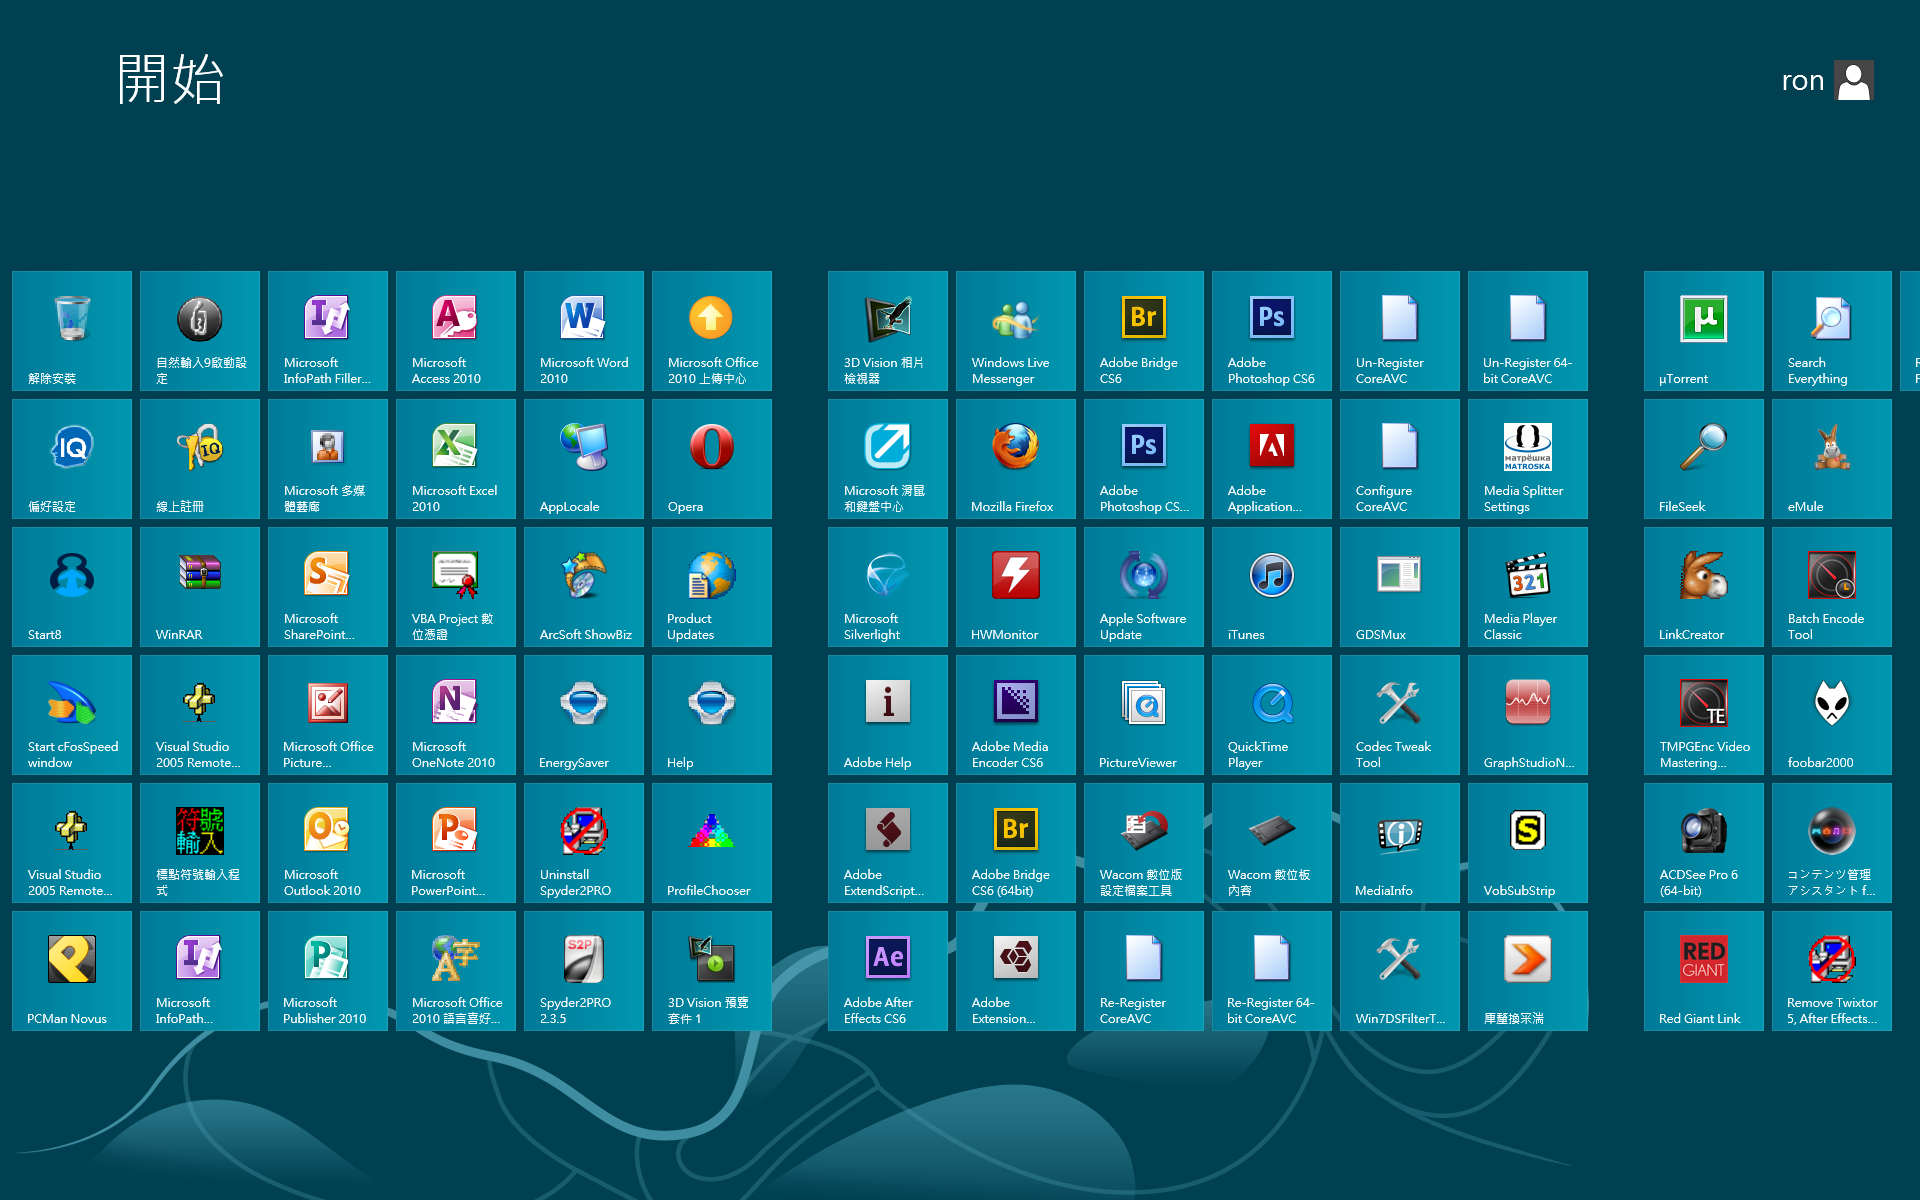1920x1200 pixels.
Task: Open foobar2000 tile
Action: (1831, 715)
